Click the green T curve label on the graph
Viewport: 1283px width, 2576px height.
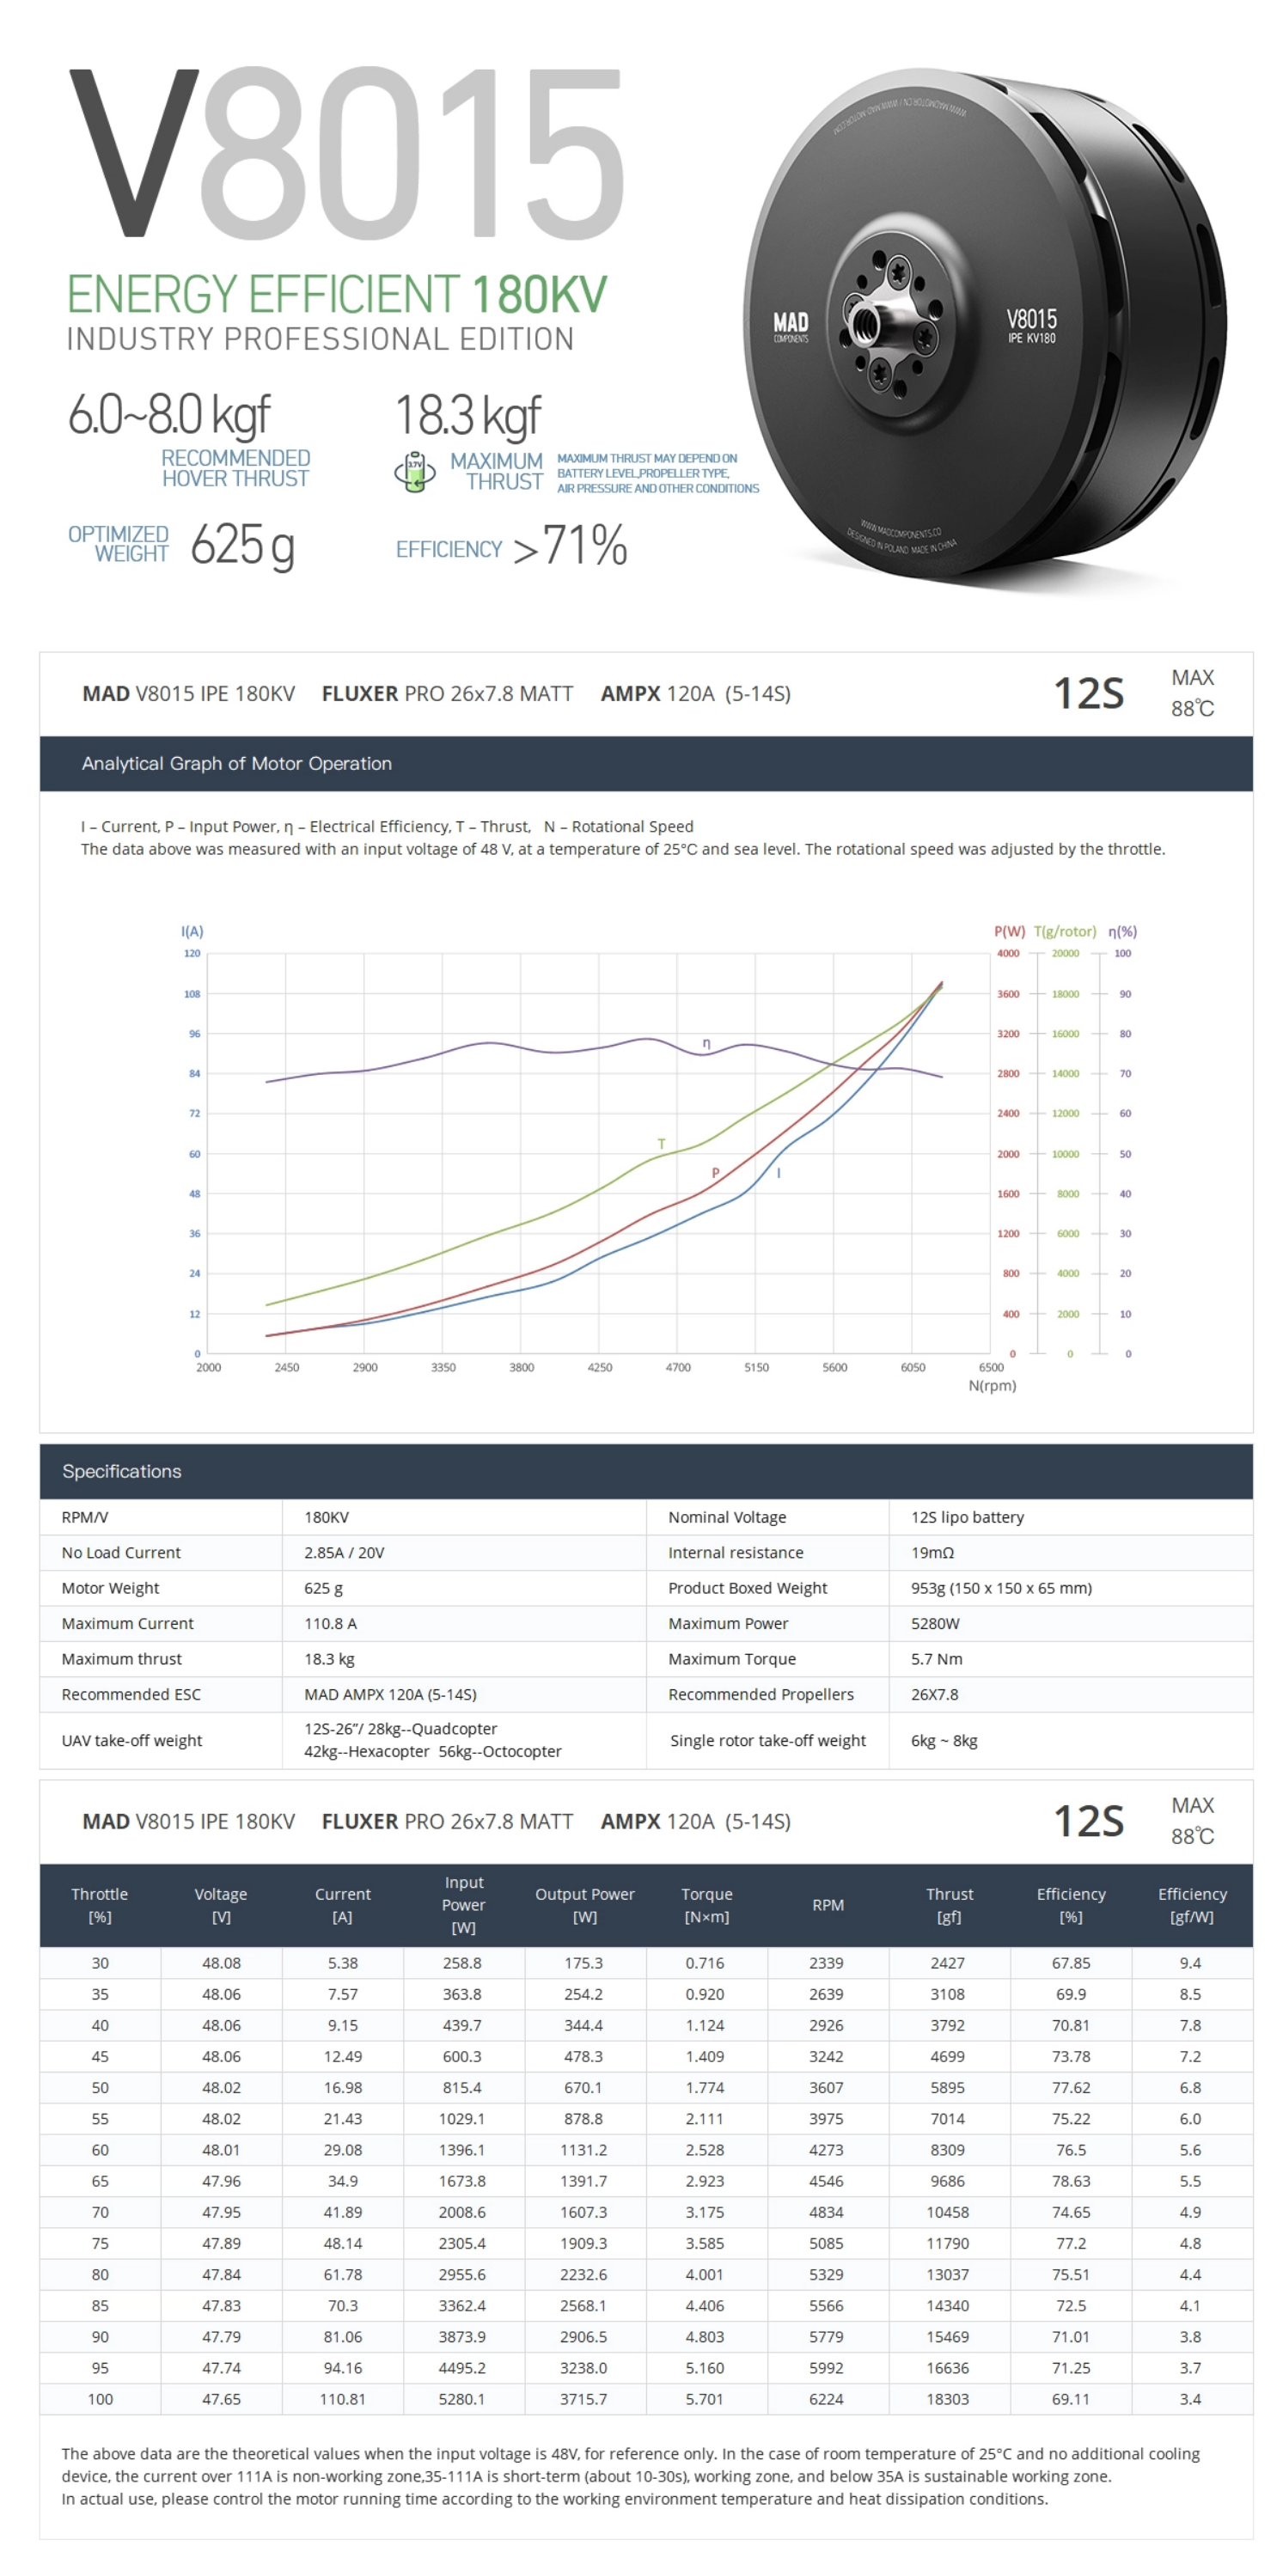[x=661, y=1143]
